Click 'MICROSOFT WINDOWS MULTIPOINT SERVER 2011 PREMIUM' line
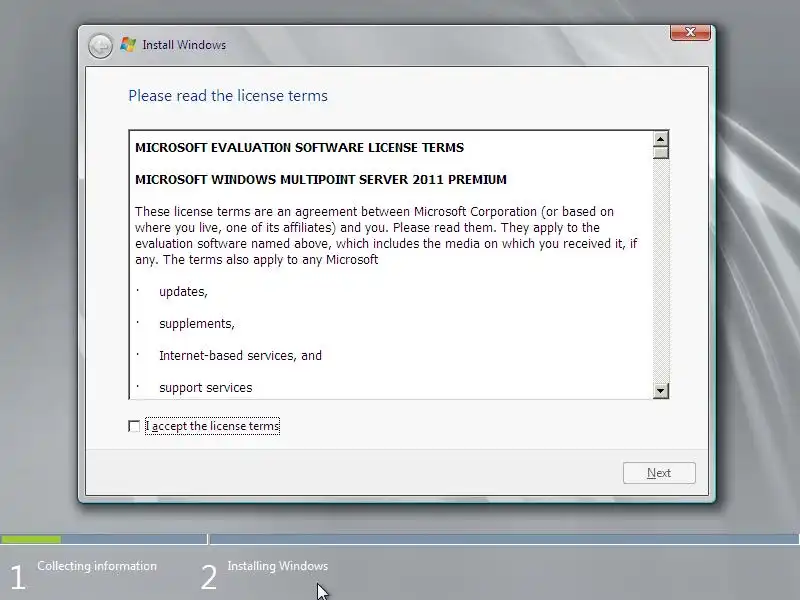This screenshot has height=600, width=800. pyautogui.click(x=321, y=180)
